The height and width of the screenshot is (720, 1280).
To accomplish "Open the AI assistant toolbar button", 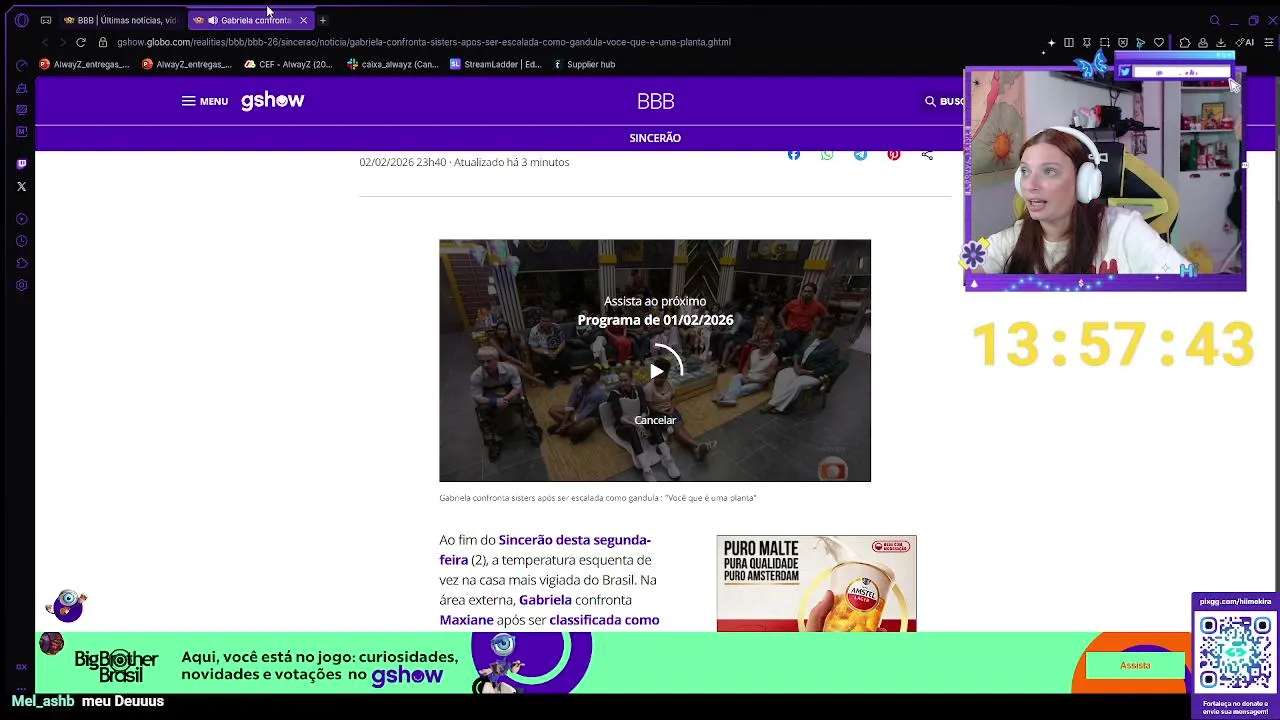I will click(1245, 42).
